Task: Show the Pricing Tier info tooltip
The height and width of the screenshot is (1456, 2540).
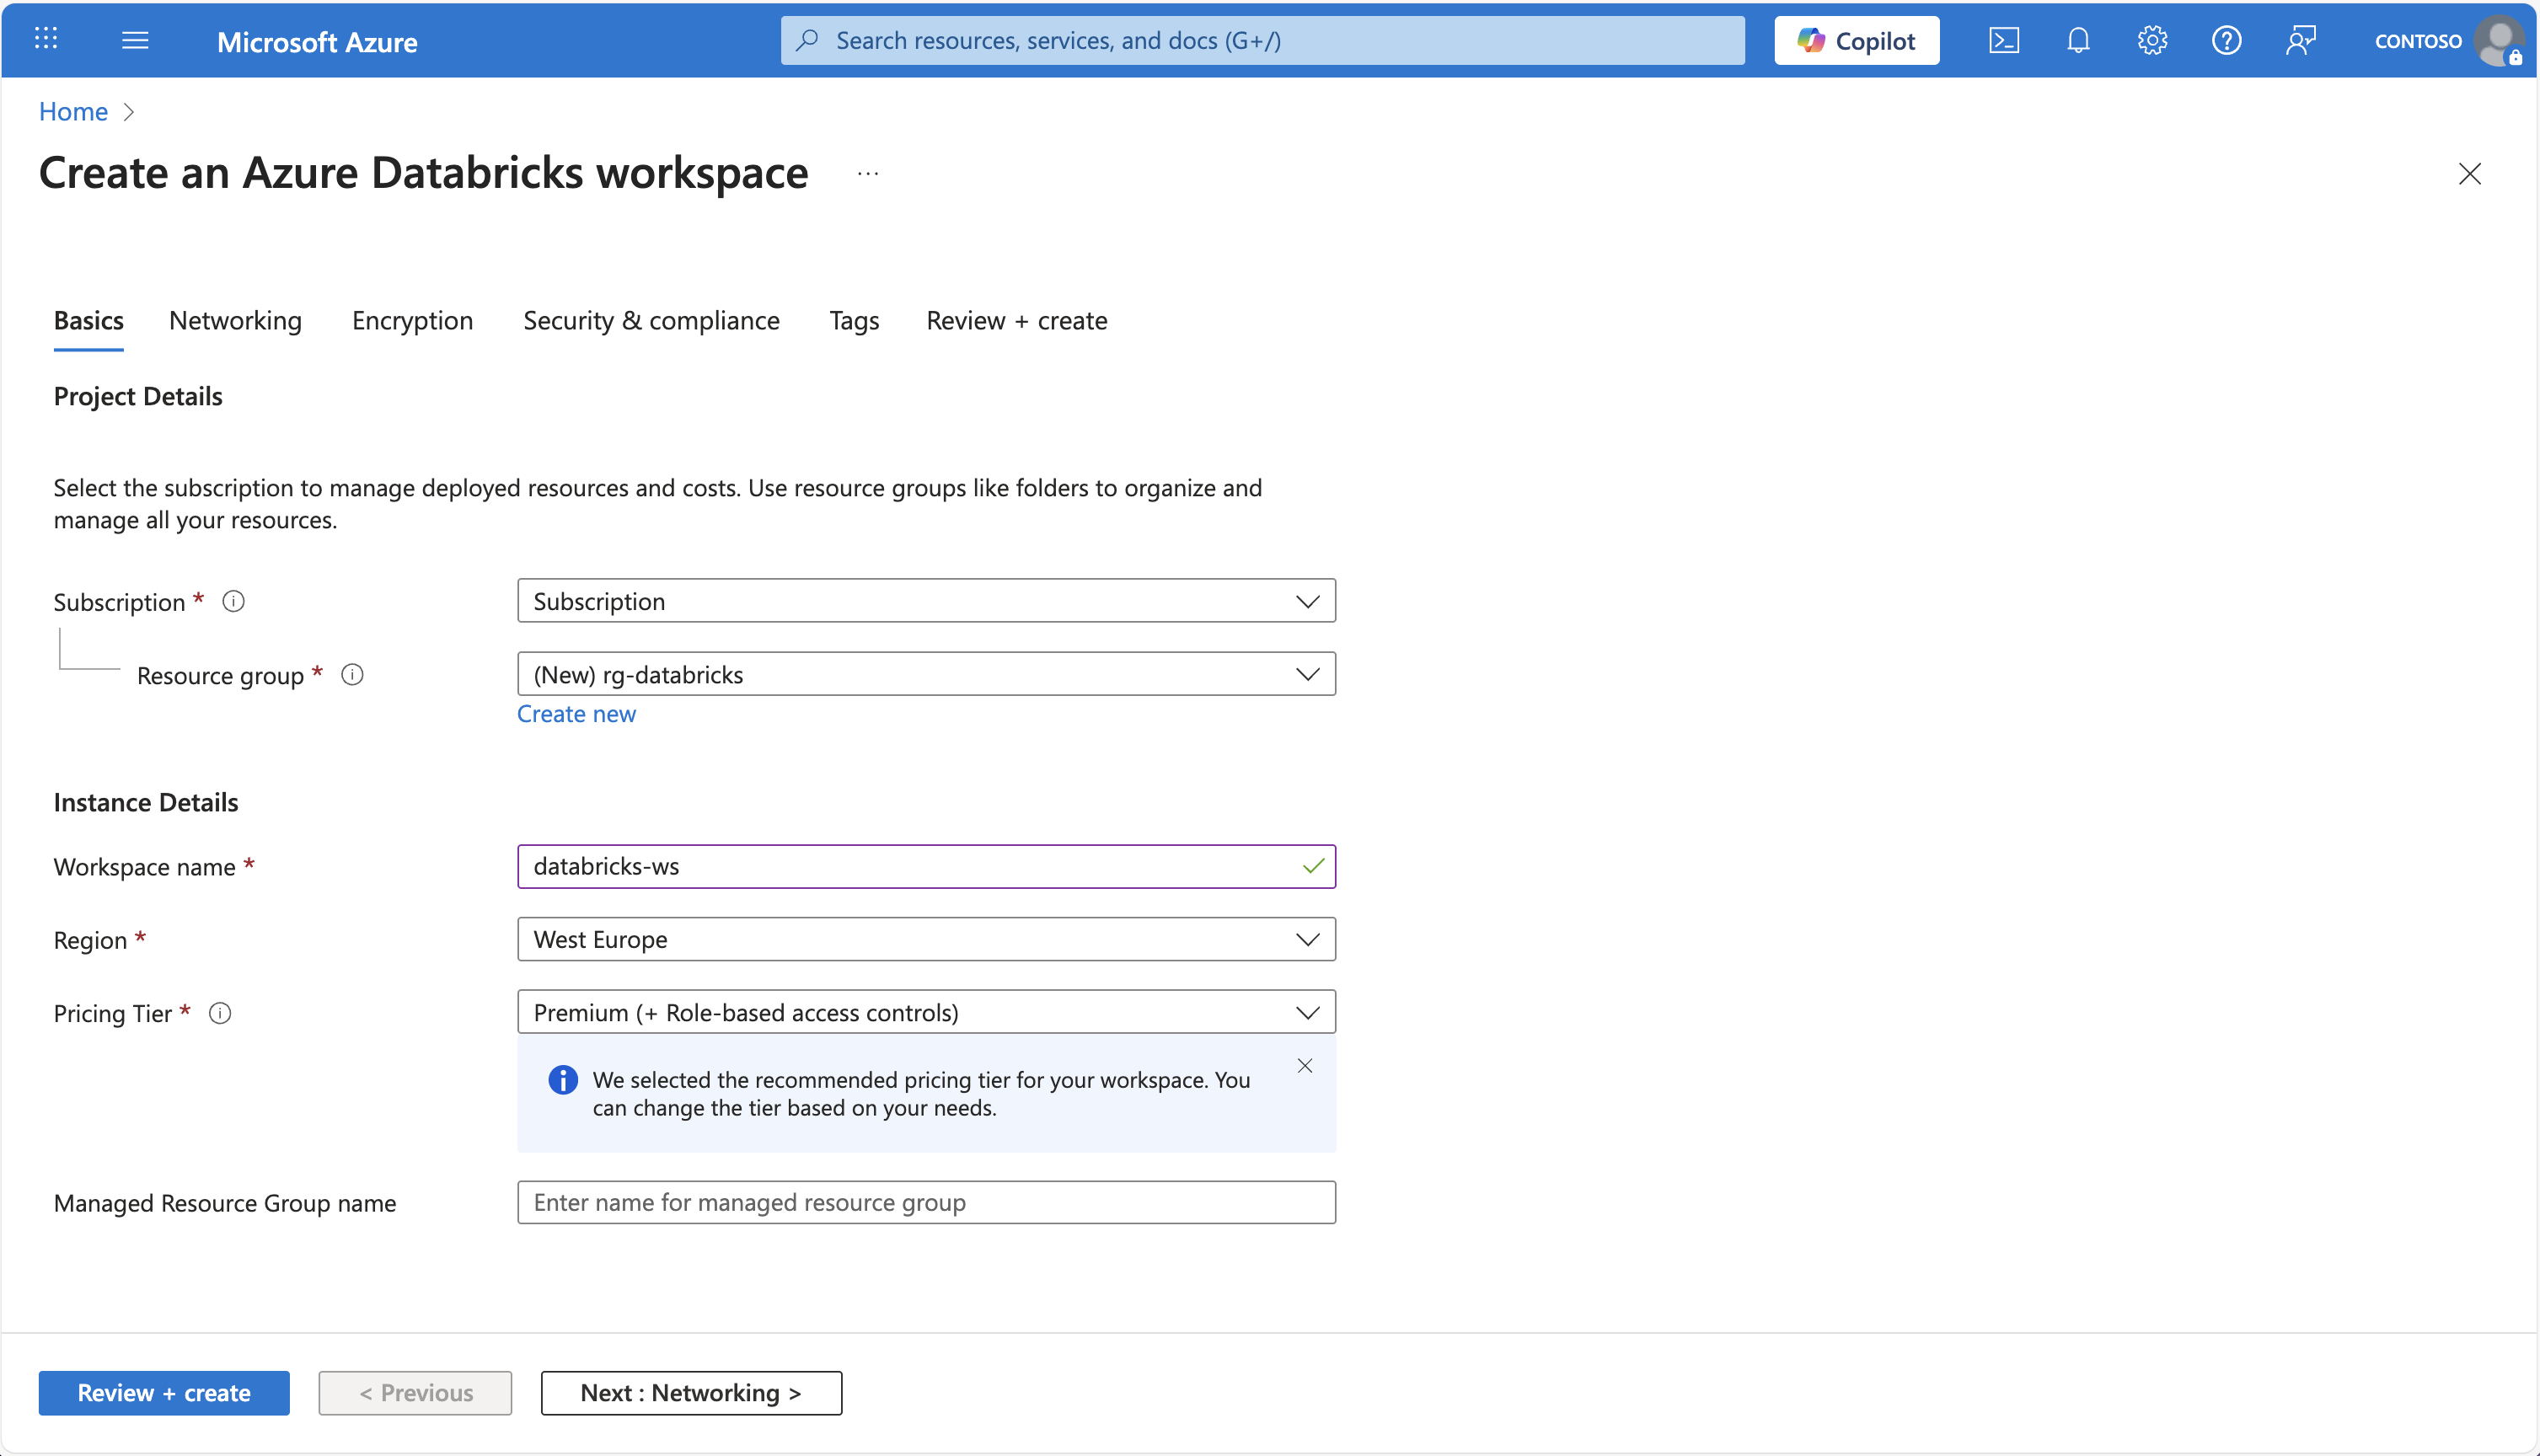Action: pyautogui.click(x=220, y=1013)
